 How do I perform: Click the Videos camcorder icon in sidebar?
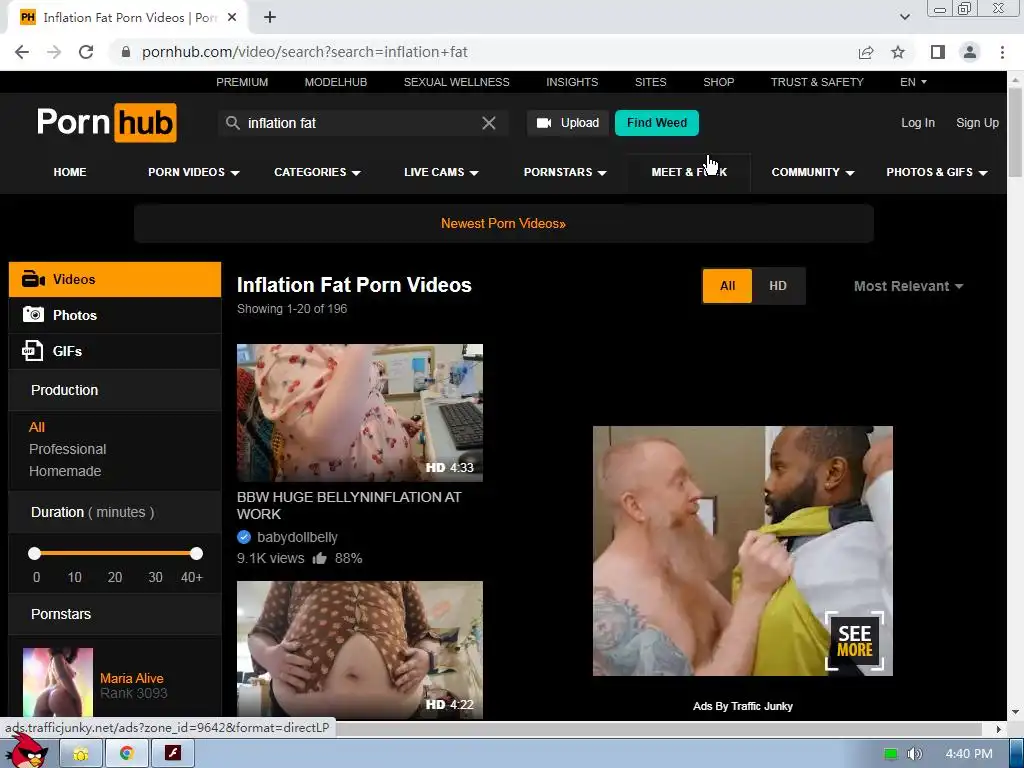(33, 280)
